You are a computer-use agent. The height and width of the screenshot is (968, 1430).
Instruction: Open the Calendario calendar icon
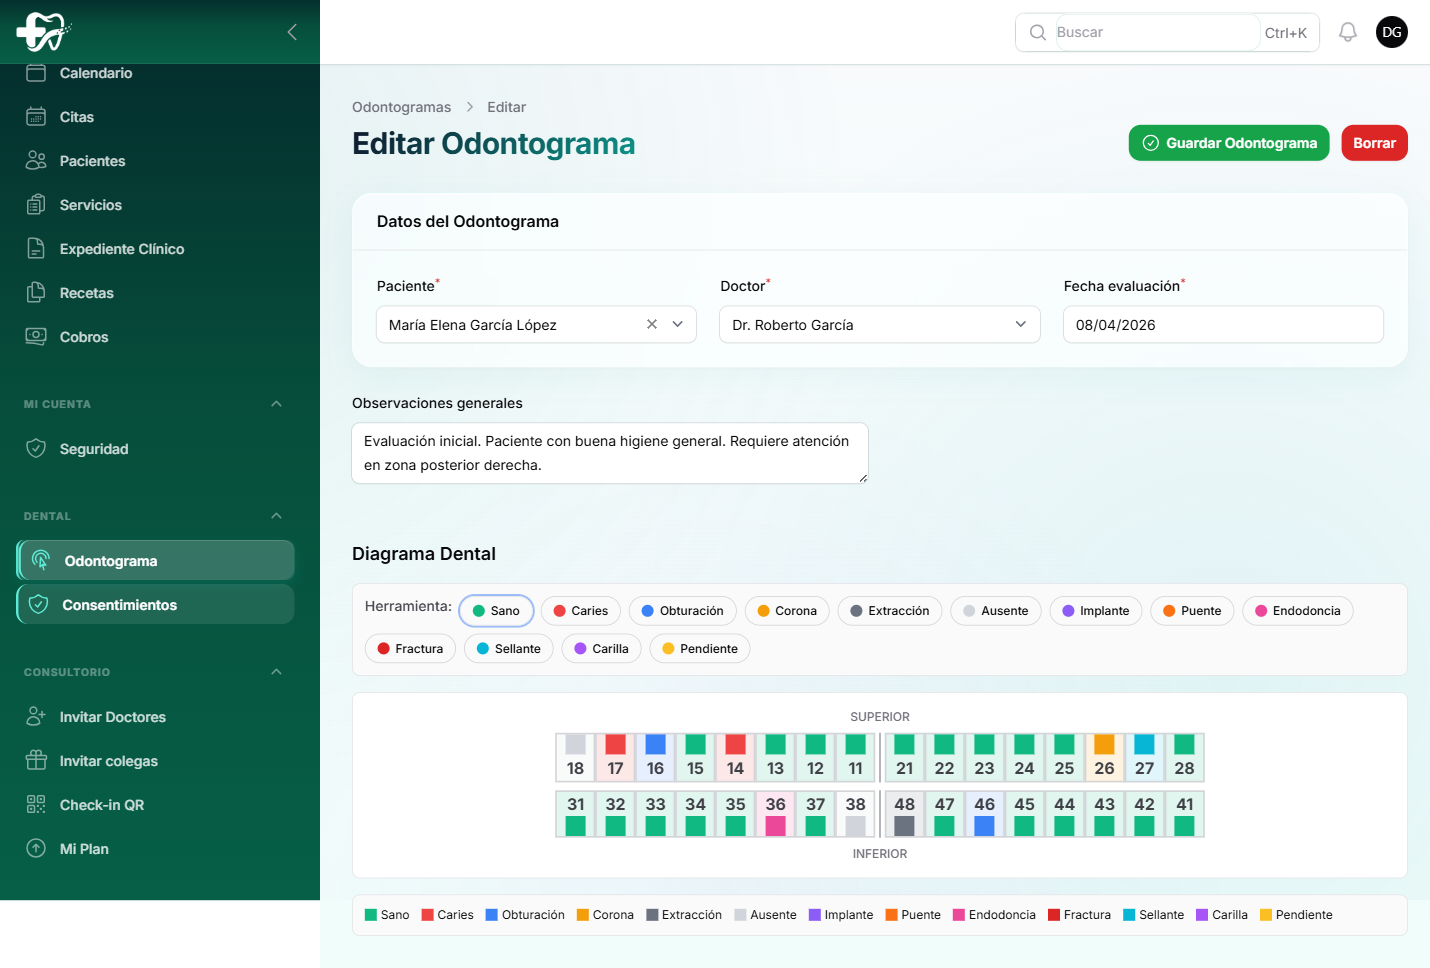point(36,73)
